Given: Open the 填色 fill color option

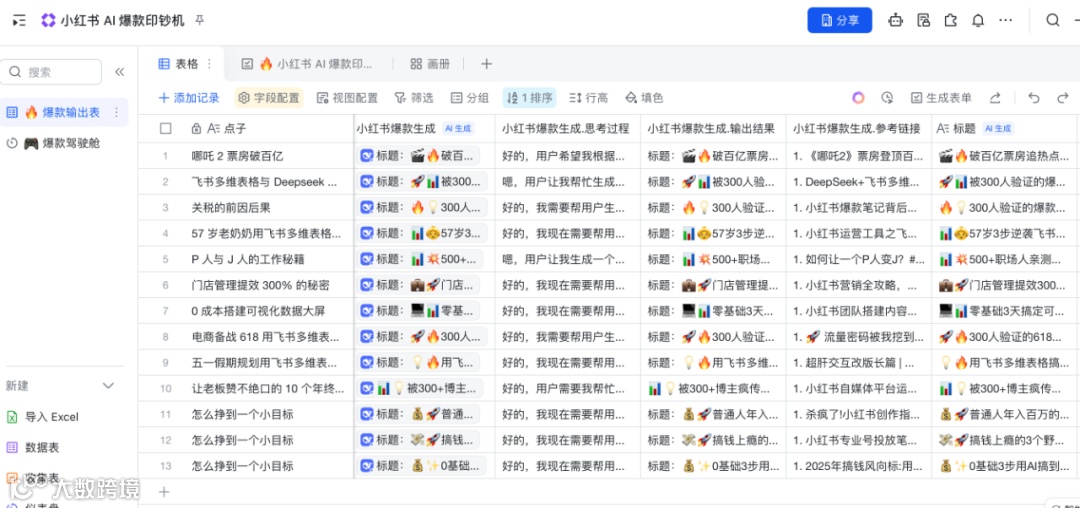Looking at the screenshot, I should pyautogui.click(x=643, y=98).
